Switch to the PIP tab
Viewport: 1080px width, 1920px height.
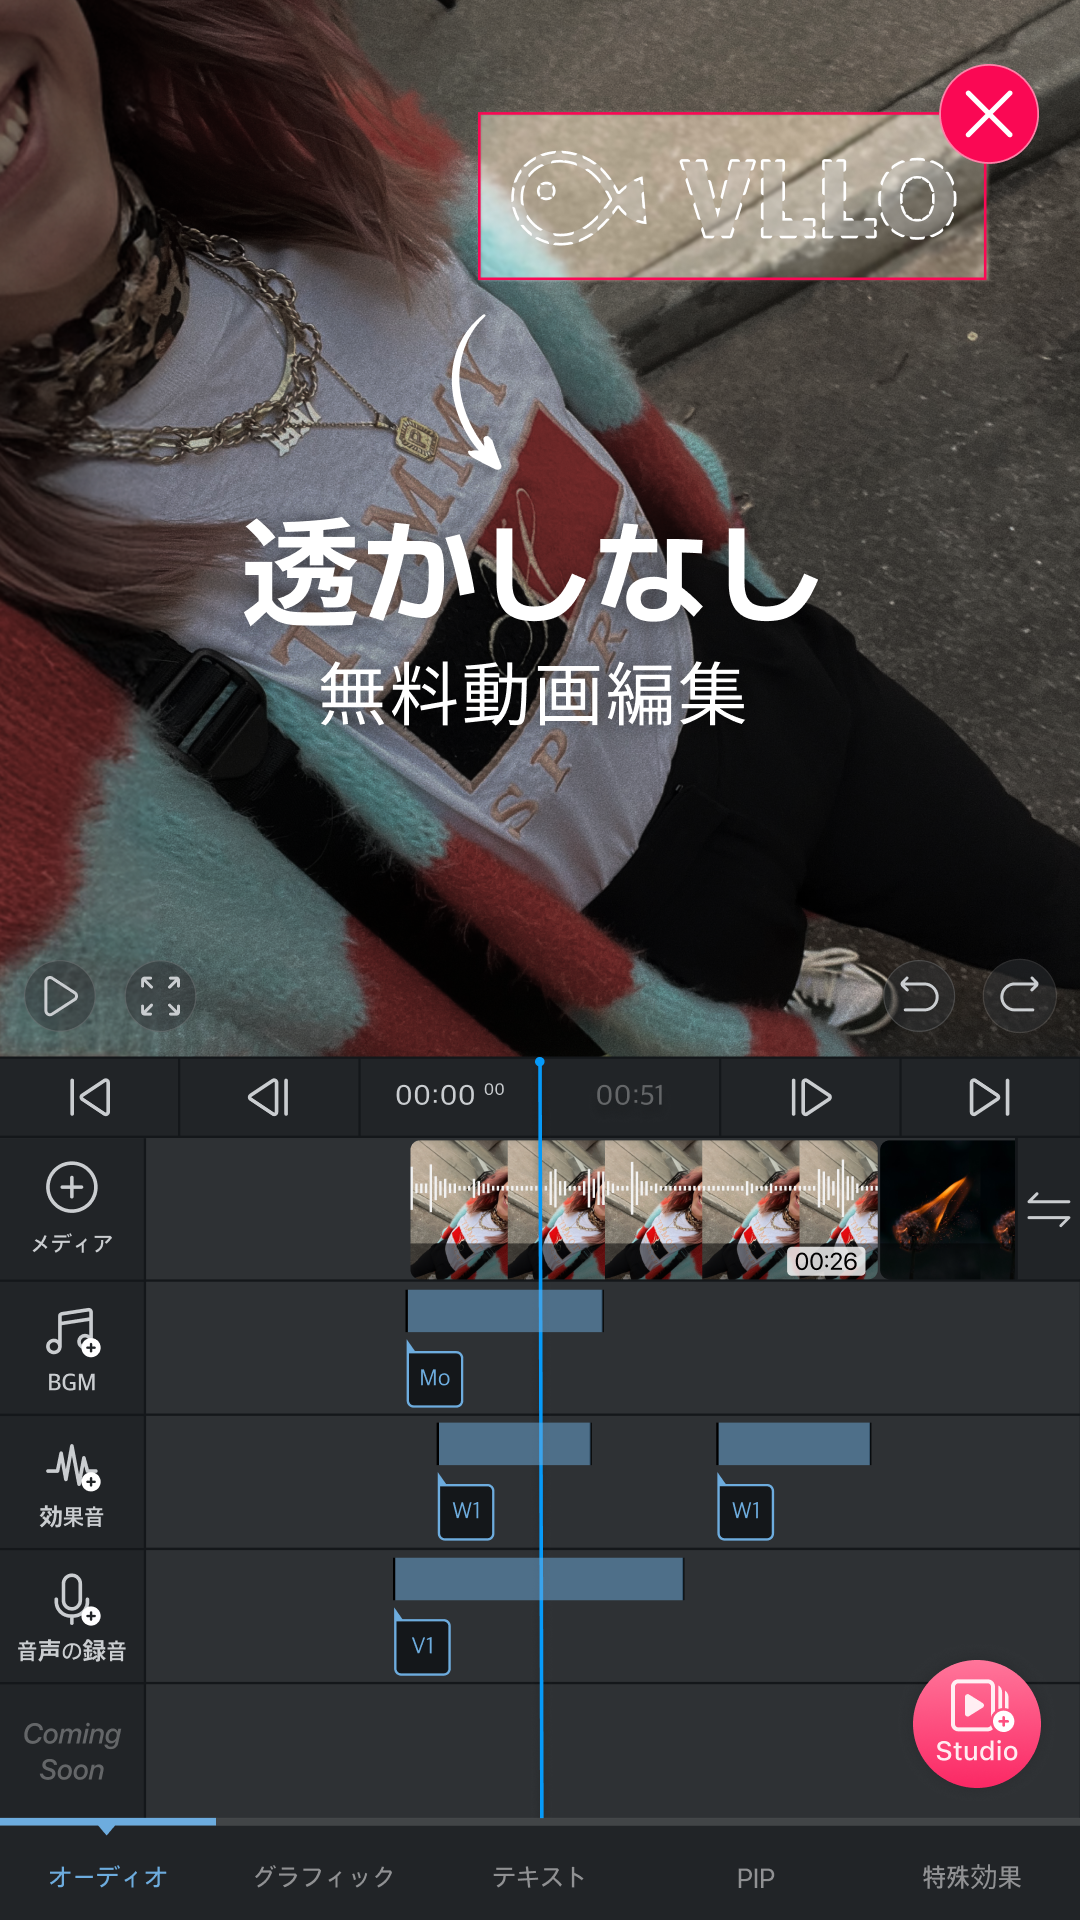(x=756, y=1878)
